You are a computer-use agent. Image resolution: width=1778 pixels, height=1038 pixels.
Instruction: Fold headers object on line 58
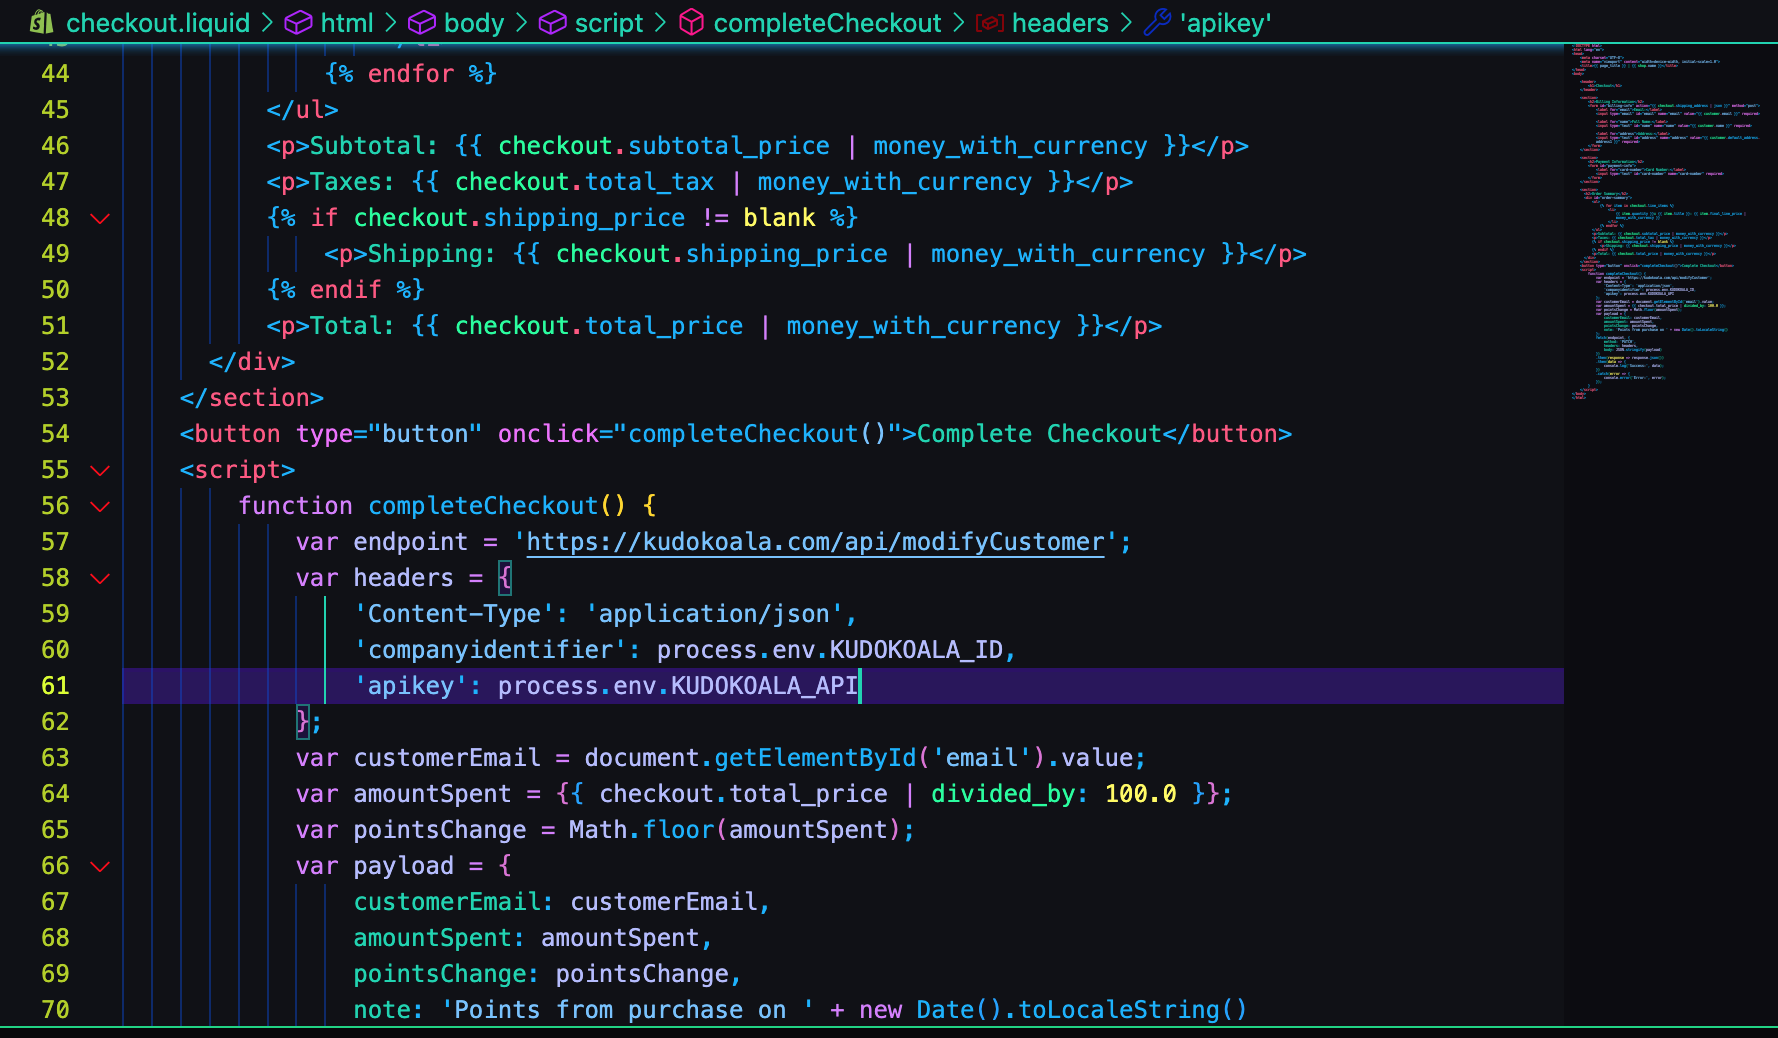point(100,578)
